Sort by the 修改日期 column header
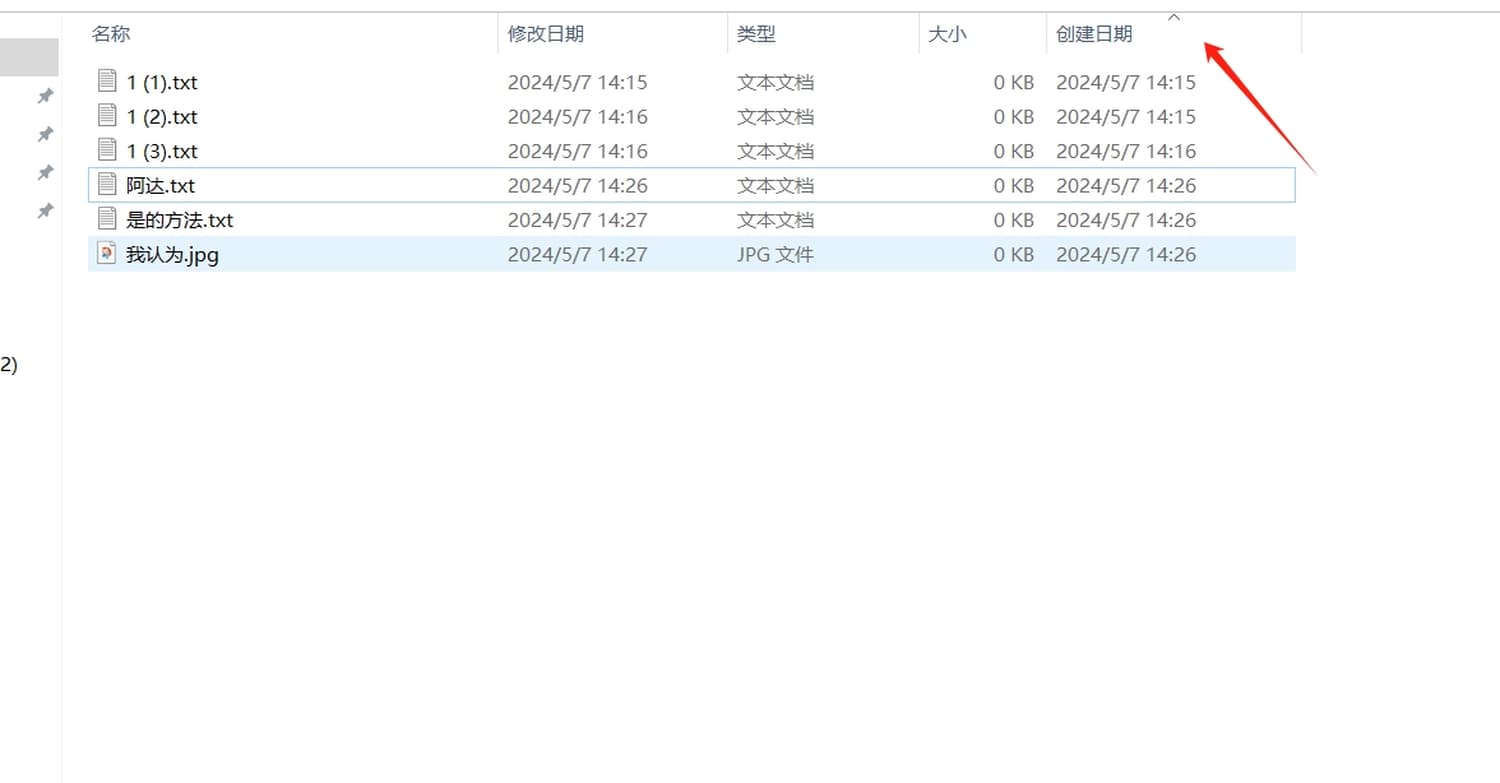The width and height of the screenshot is (1500, 783). click(x=545, y=34)
